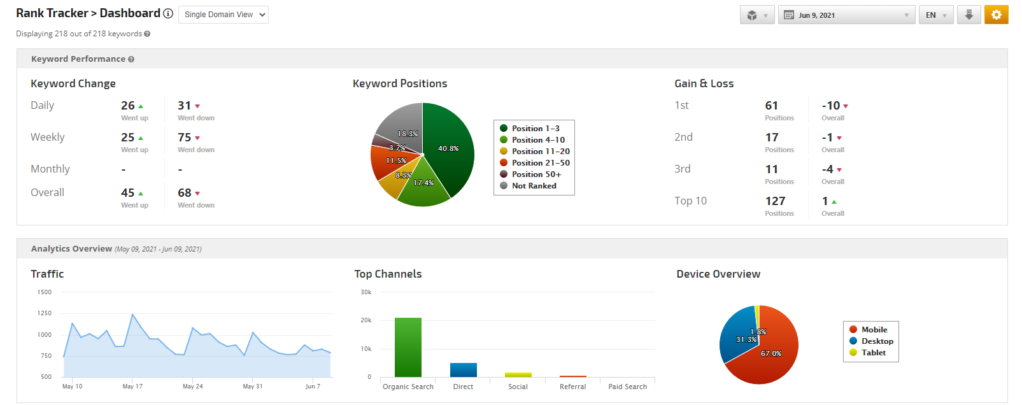
Task: Click the Keyword Performance help icon
Action: [131, 59]
